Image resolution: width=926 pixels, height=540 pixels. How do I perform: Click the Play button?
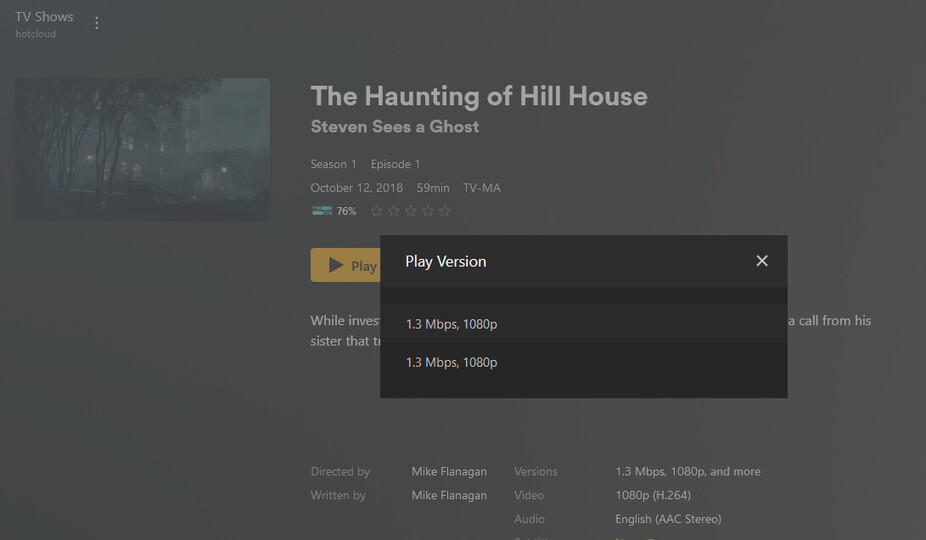point(345,265)
